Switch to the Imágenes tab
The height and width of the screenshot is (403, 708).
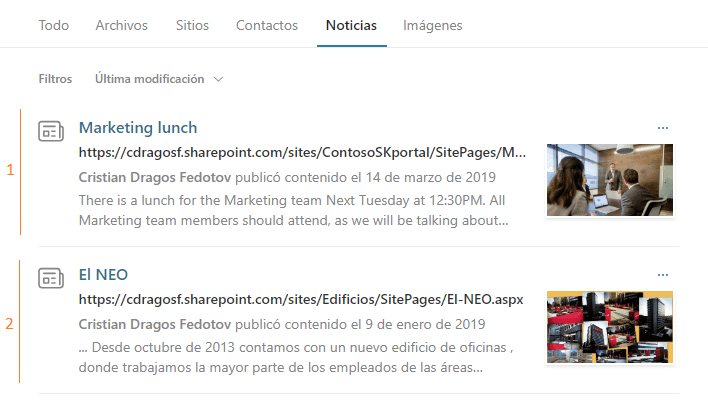coord(433,25)
